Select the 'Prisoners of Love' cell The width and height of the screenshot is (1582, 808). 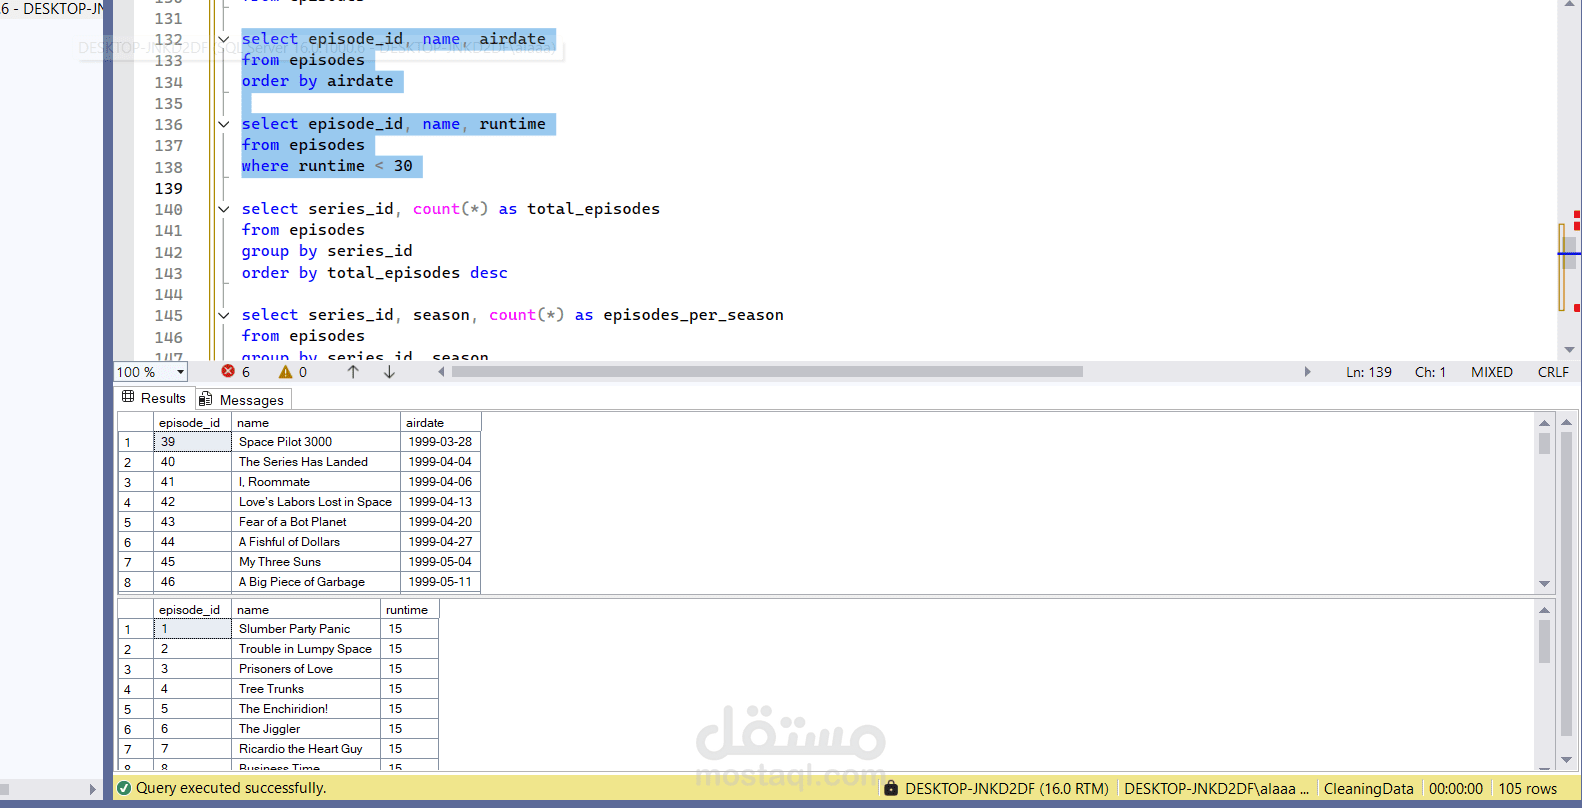306,669
